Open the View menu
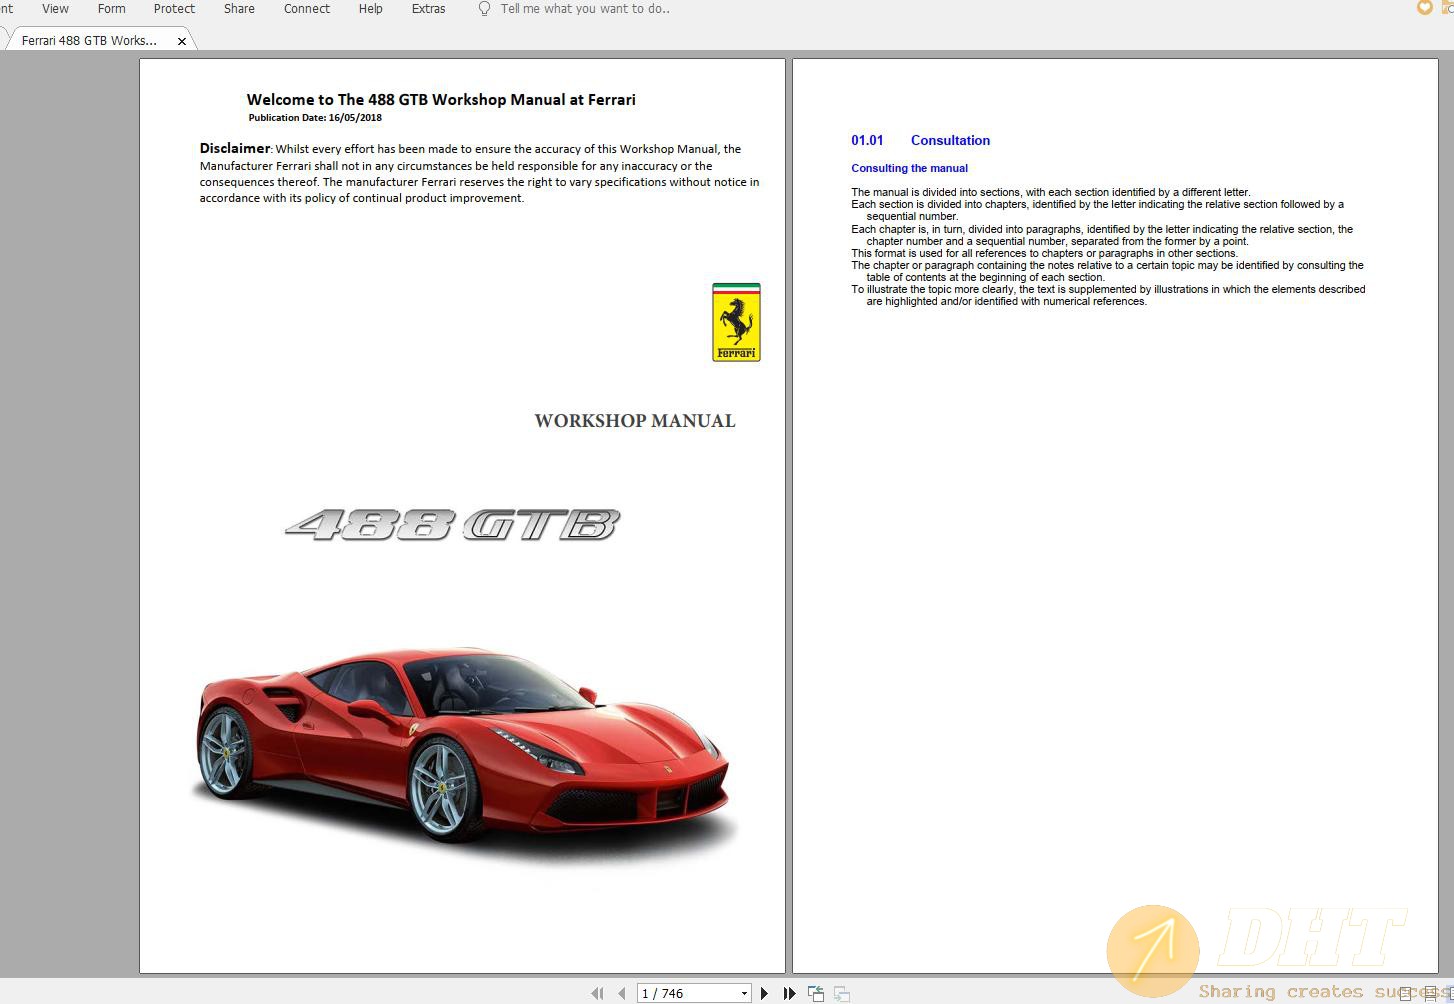The width and height of the screenshot is (1454, 1004). coord(55,9)
